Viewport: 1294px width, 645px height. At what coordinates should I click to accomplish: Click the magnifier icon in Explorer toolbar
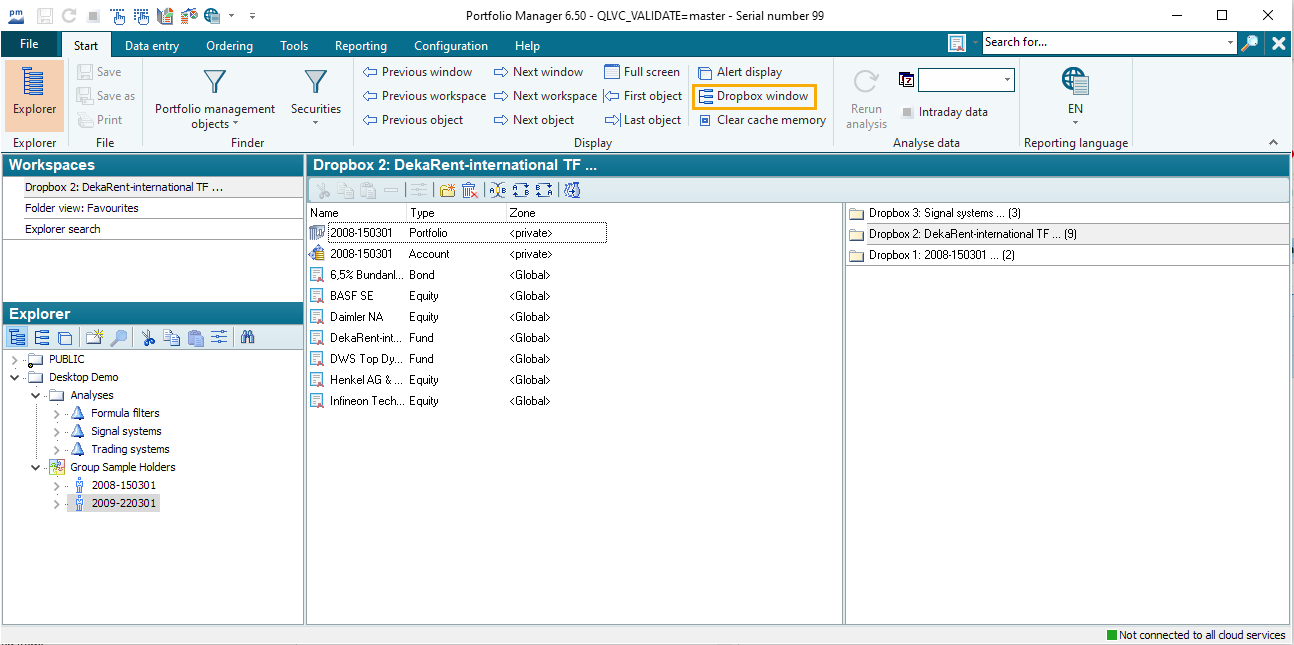click(x=118, y=338)
